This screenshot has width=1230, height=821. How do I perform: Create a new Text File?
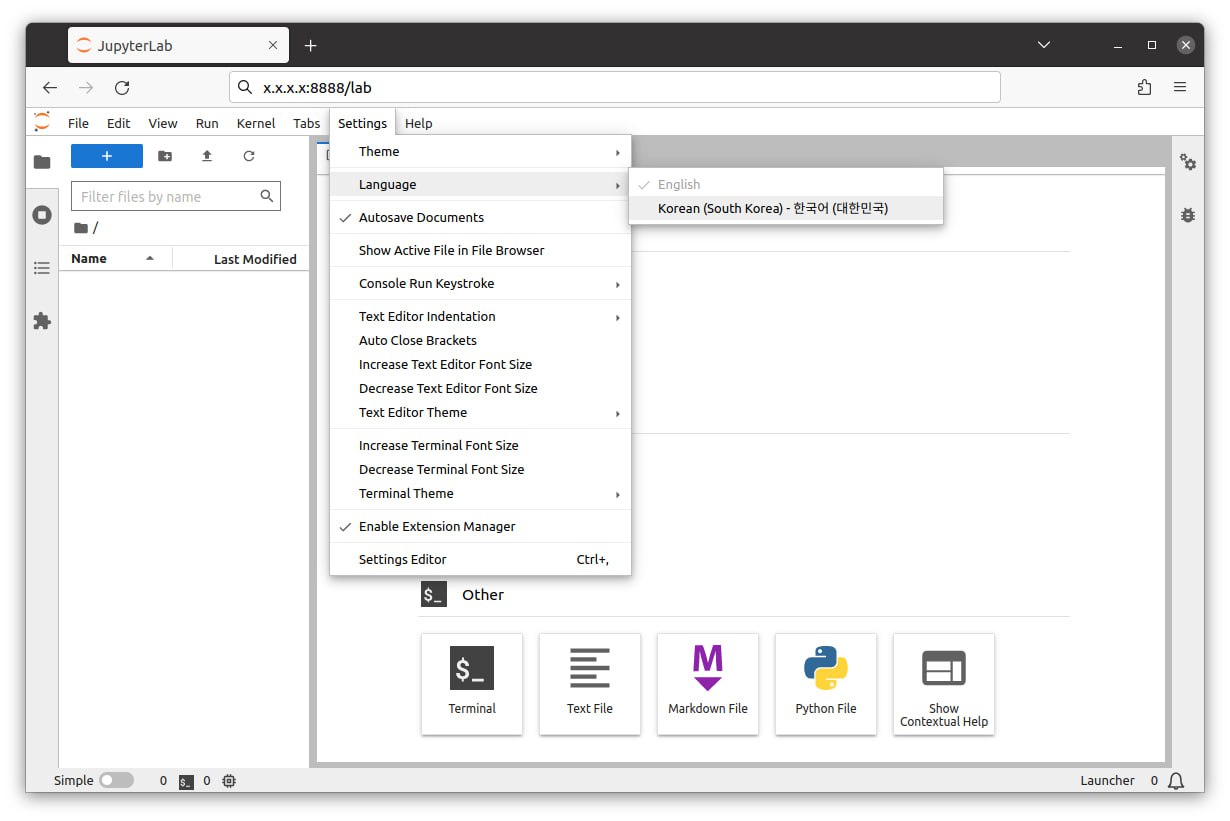tap(590, 684)
